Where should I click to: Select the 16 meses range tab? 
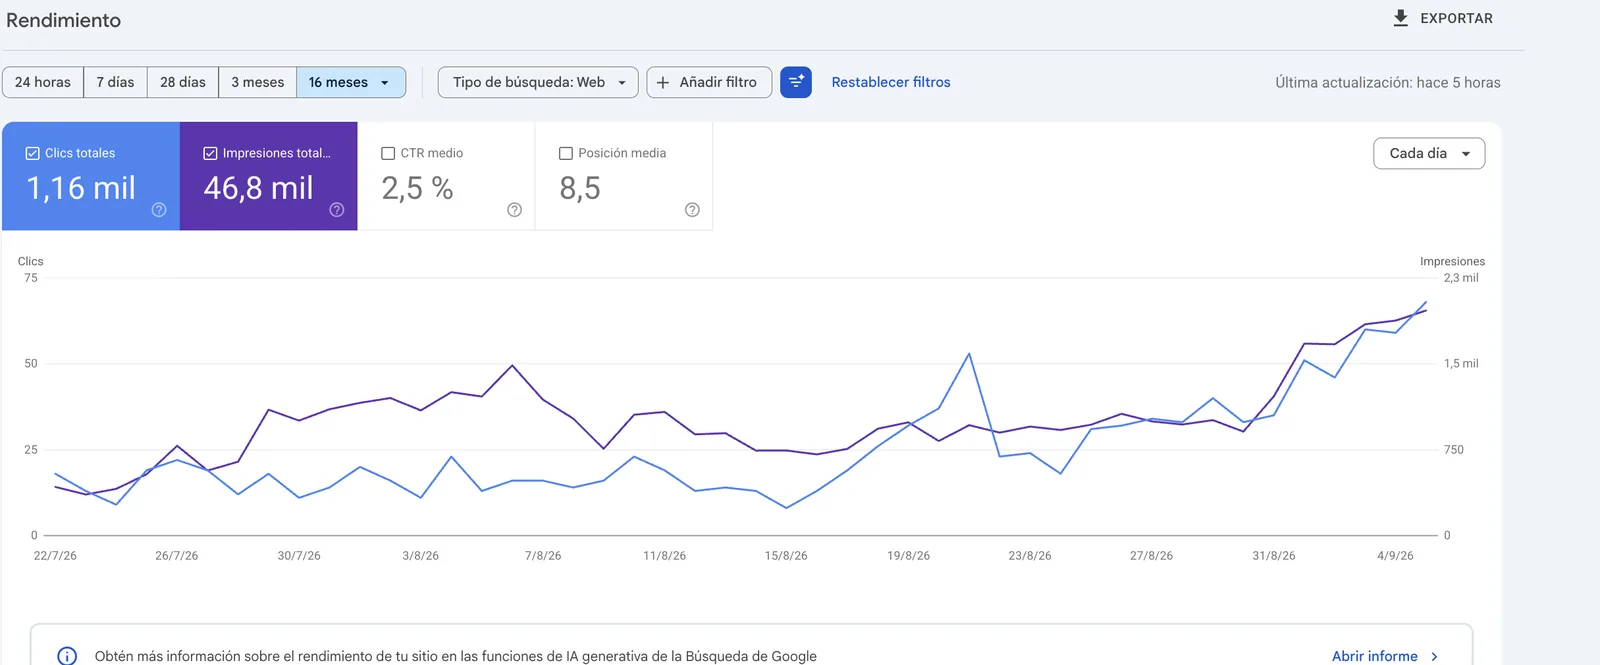pos(351,82)
